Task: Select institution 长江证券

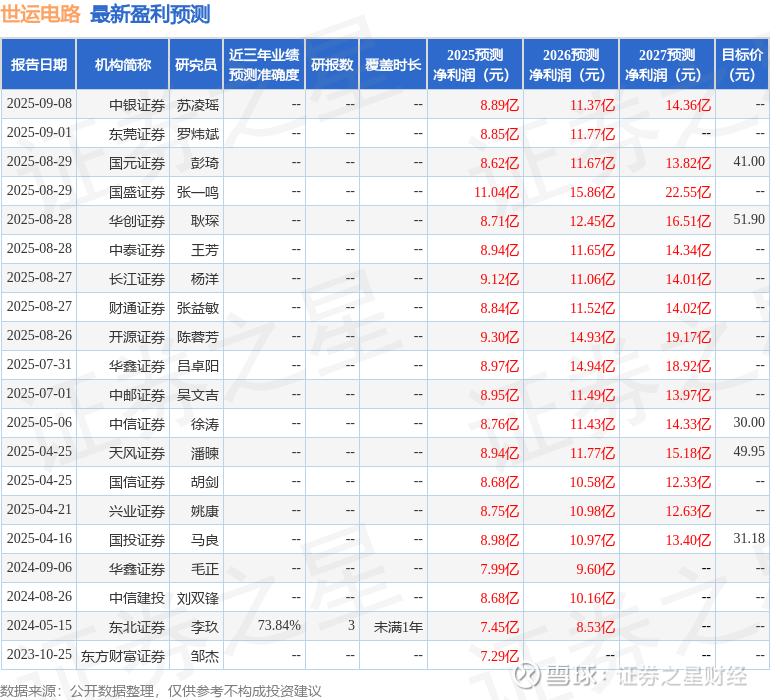Action: click(x=137, y=279)
